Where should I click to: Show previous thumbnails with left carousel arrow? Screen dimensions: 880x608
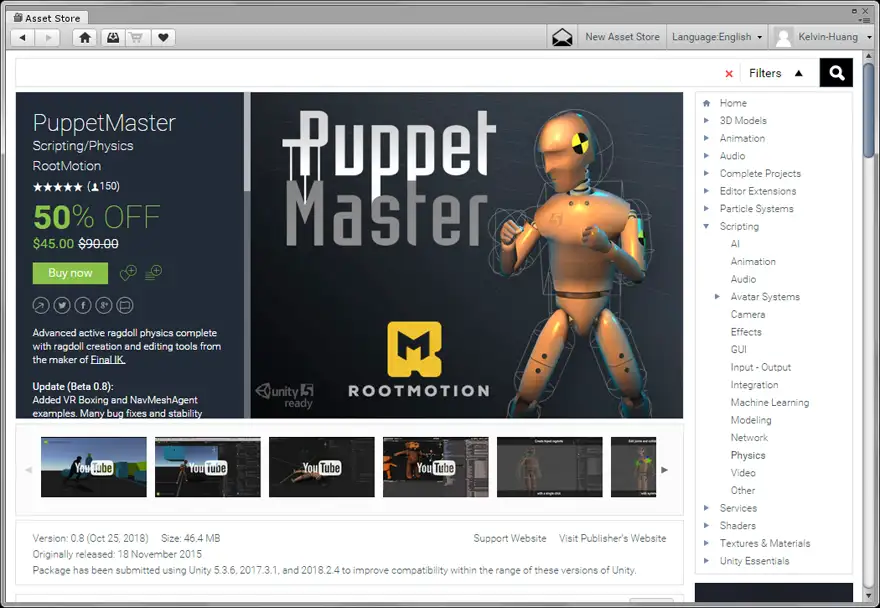pyautogui.click(x=28, y=470)
